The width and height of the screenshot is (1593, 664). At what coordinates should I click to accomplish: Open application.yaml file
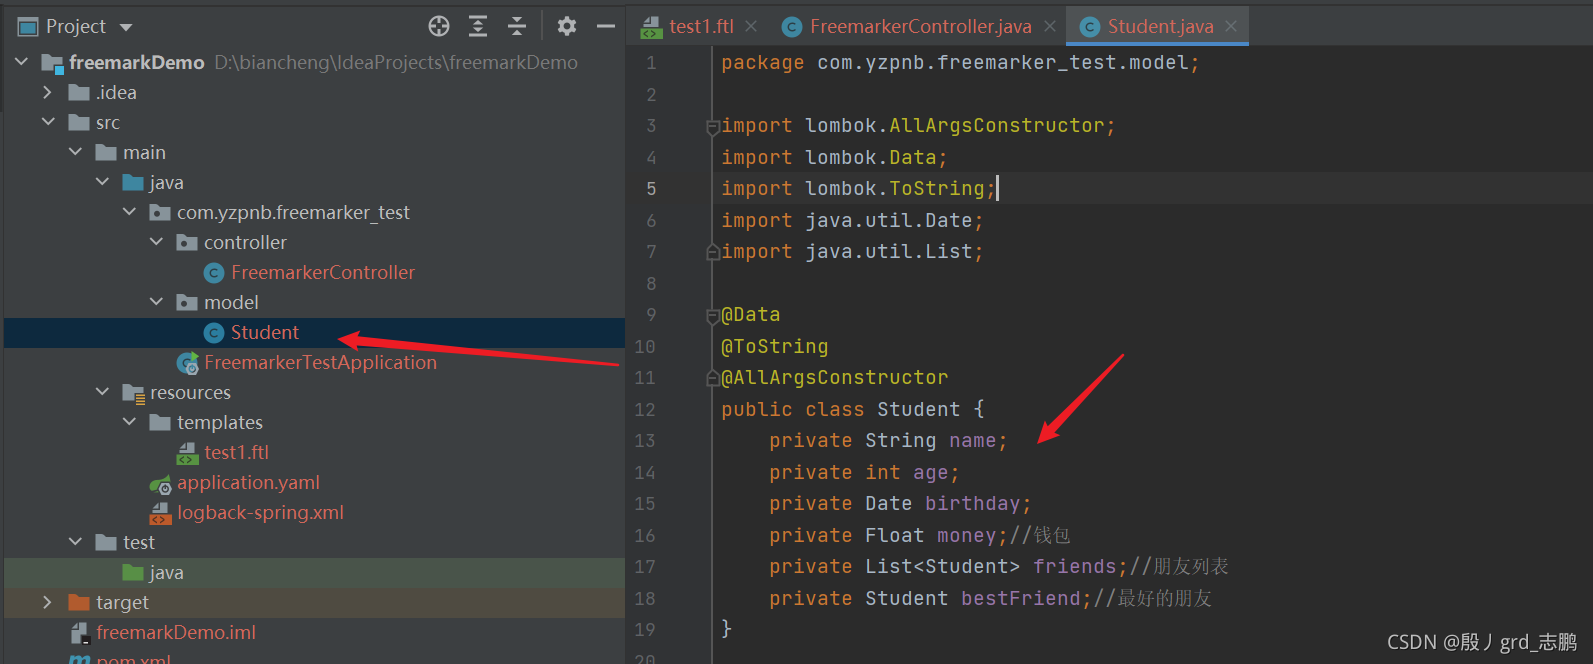click(x=248, y=482)
